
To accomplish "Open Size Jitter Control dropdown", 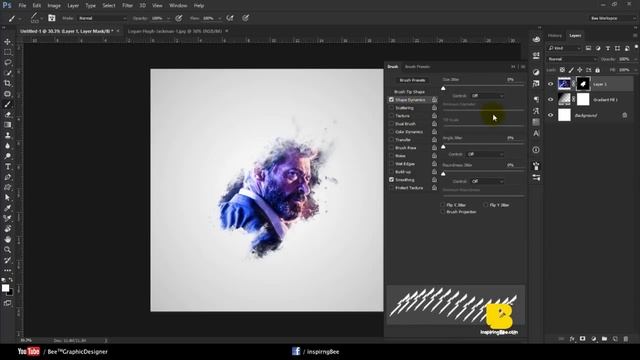I will pyautogui.click(x=487, y=96).
